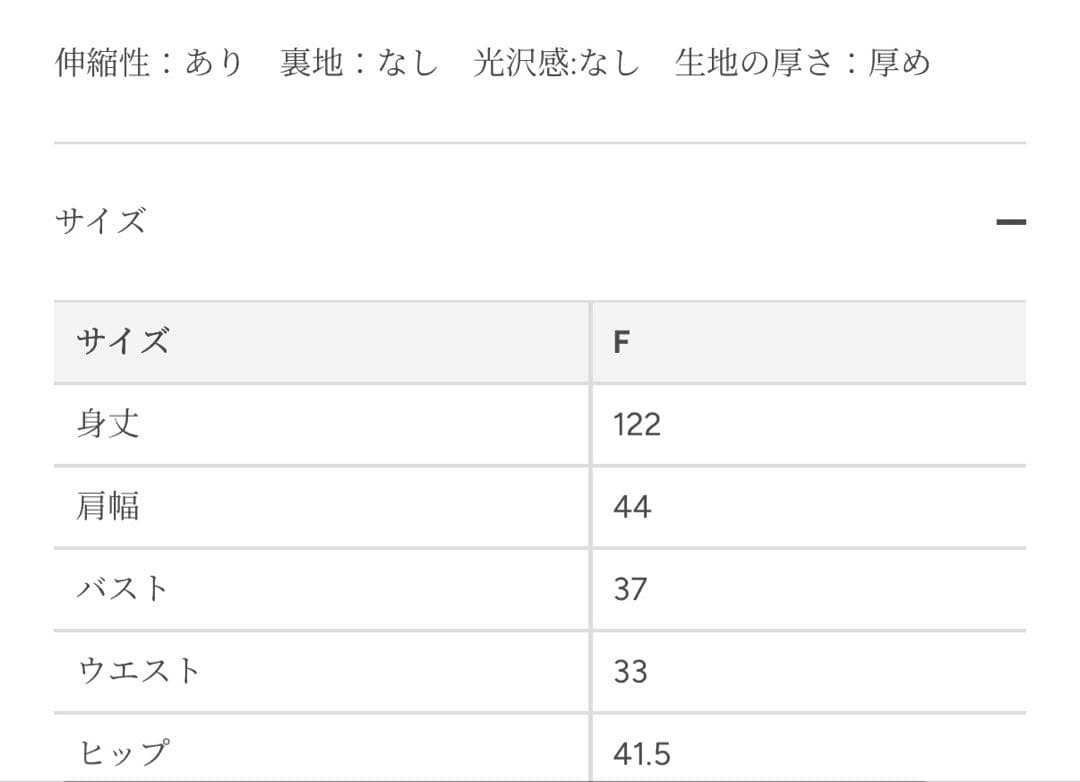The height and width of the screenshot is (782, 1080).
Task: Select the 肩幅 row label
Action: click(x=108, y=507)
